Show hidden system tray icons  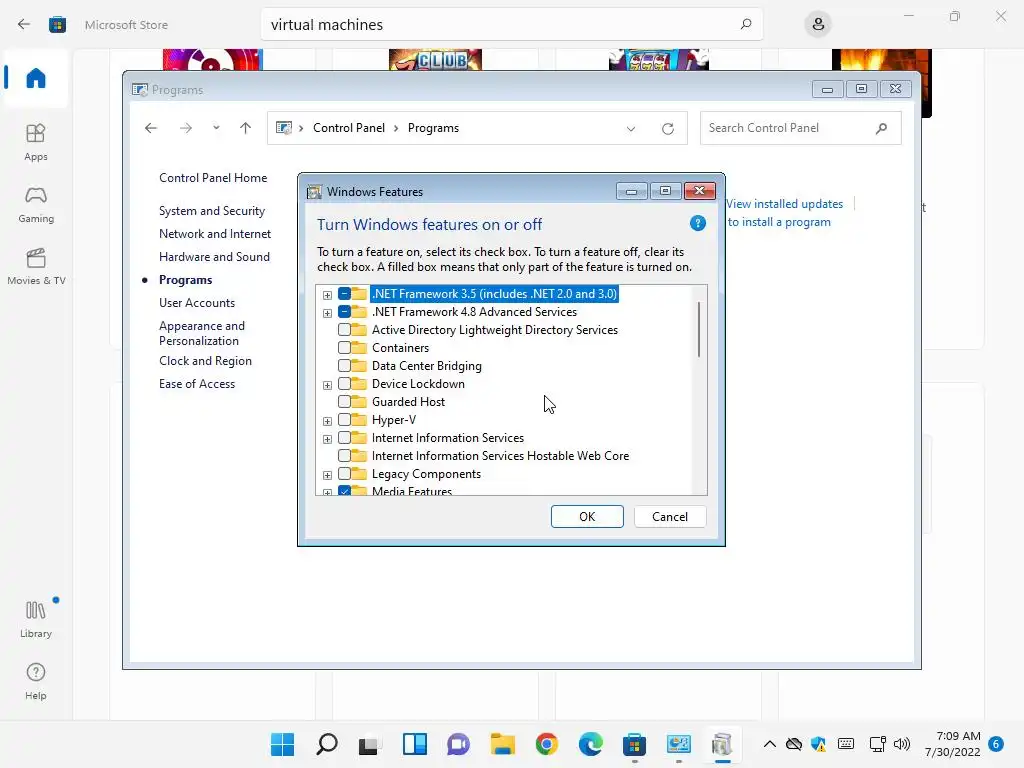coord(770,744)
